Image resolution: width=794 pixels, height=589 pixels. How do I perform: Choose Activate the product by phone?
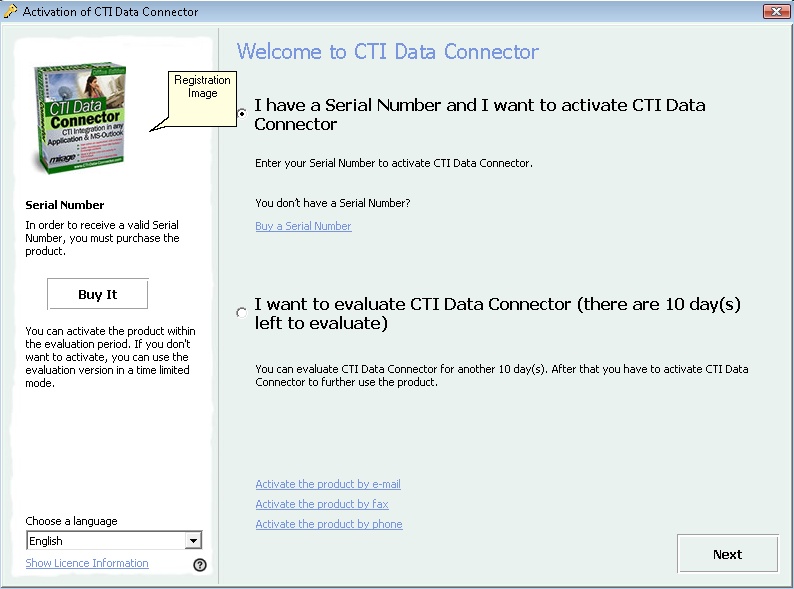click(329, 524)
